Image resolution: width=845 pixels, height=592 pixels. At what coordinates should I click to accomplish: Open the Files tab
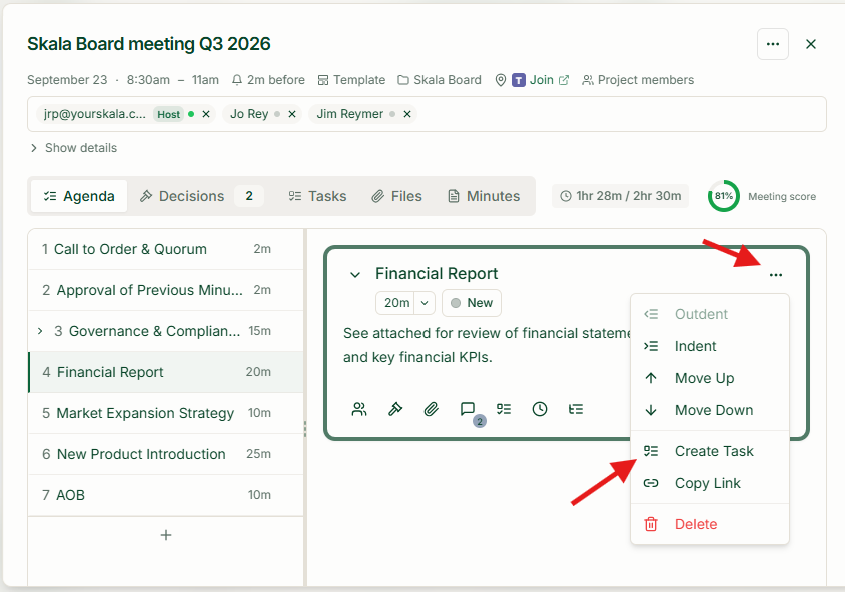coord(396,196)
